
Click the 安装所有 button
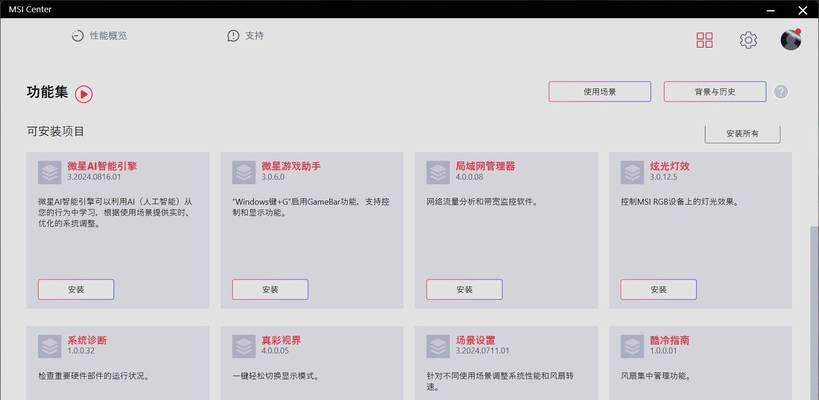[742, 134]
